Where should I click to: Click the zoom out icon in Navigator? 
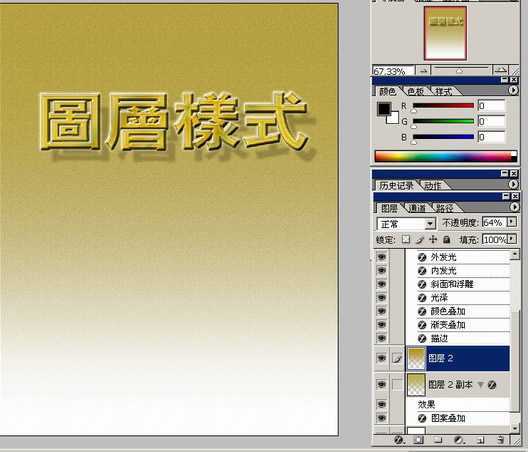pos(423,70)
